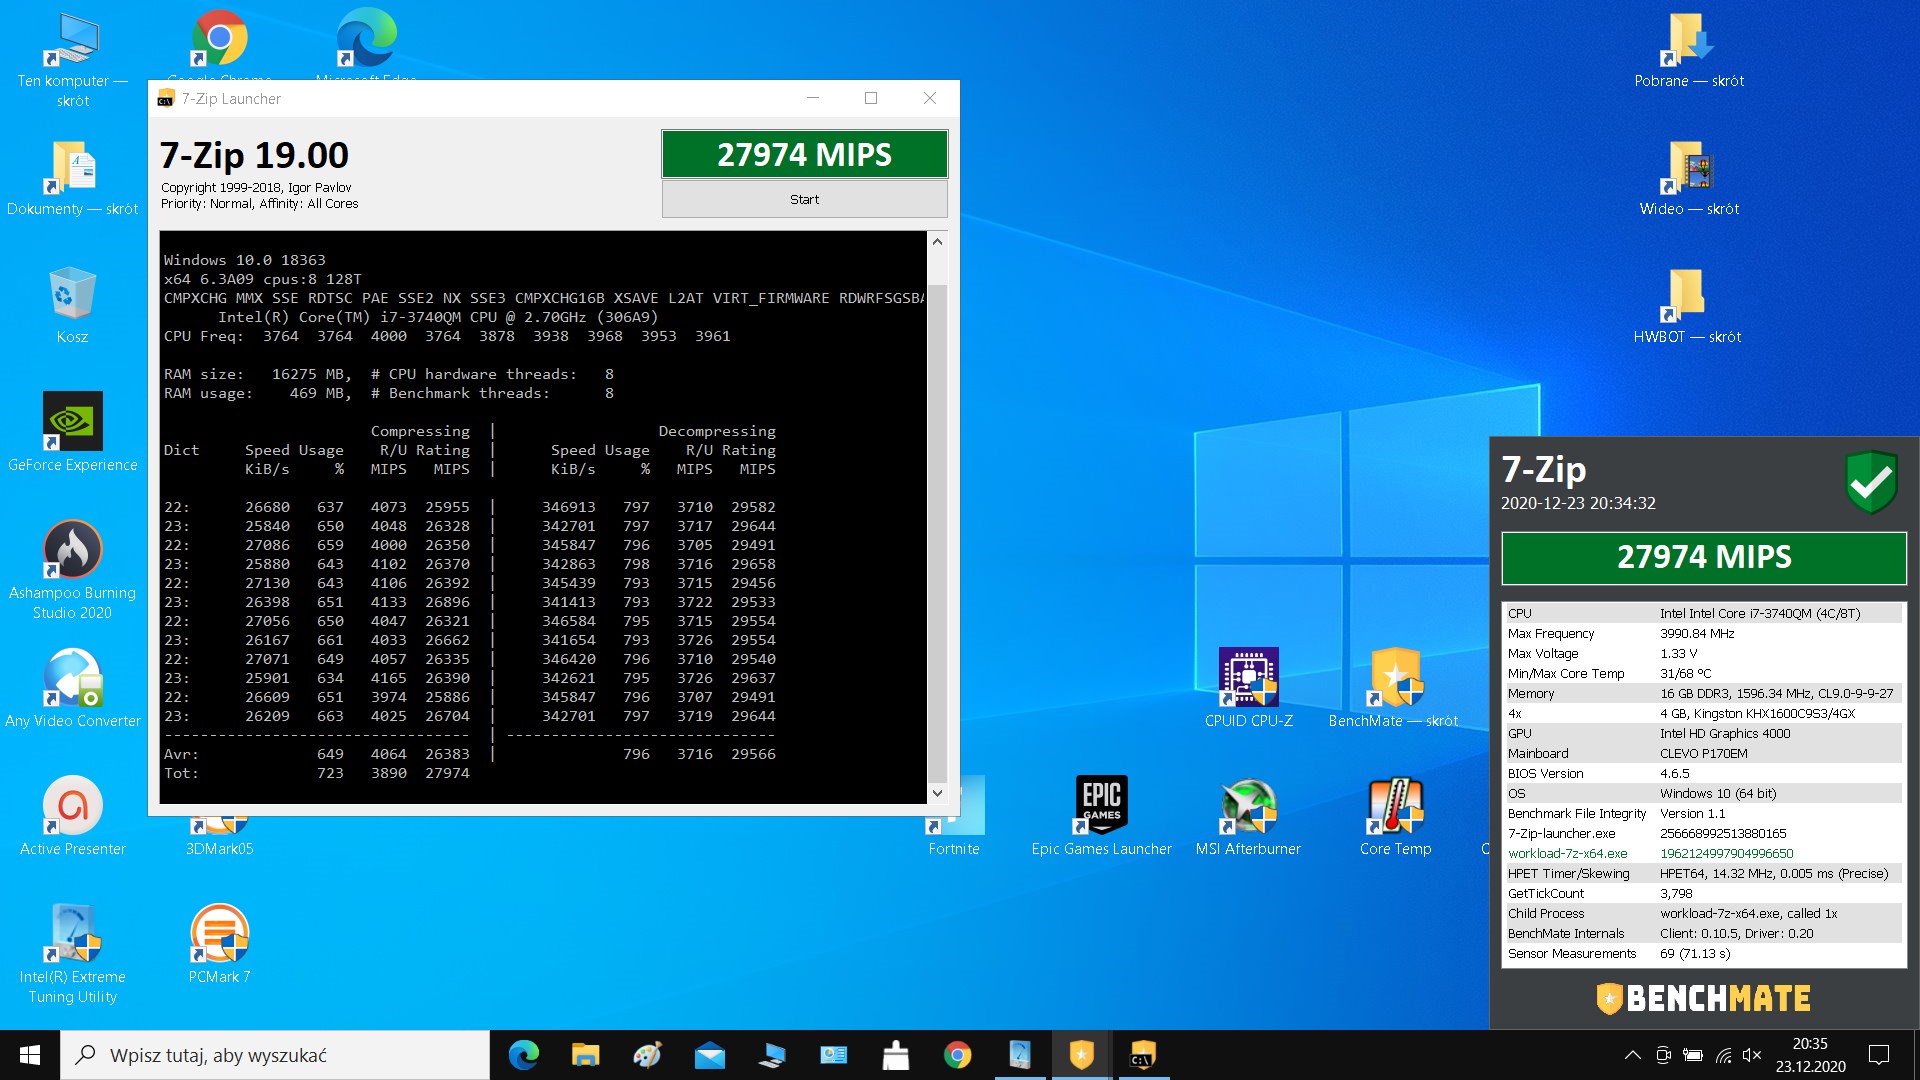The image size is (1920, 1080).
Task: Click the 7-Zip Launcher title bar icon
Action: point(166,99)
